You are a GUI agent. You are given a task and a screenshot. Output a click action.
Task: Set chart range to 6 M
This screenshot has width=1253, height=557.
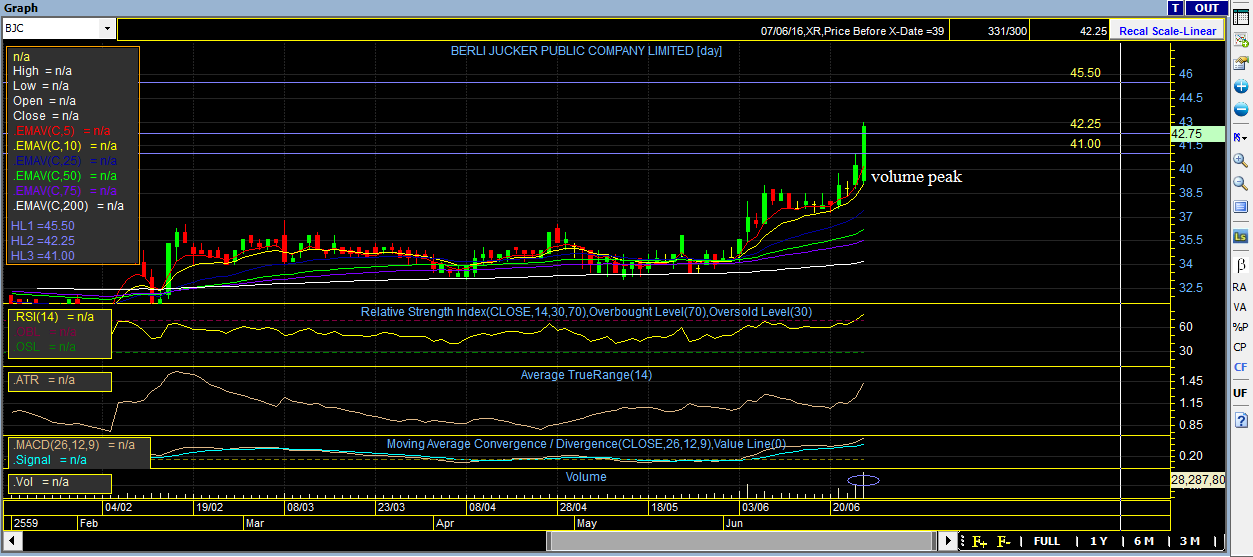click(x=1144, y=541)
